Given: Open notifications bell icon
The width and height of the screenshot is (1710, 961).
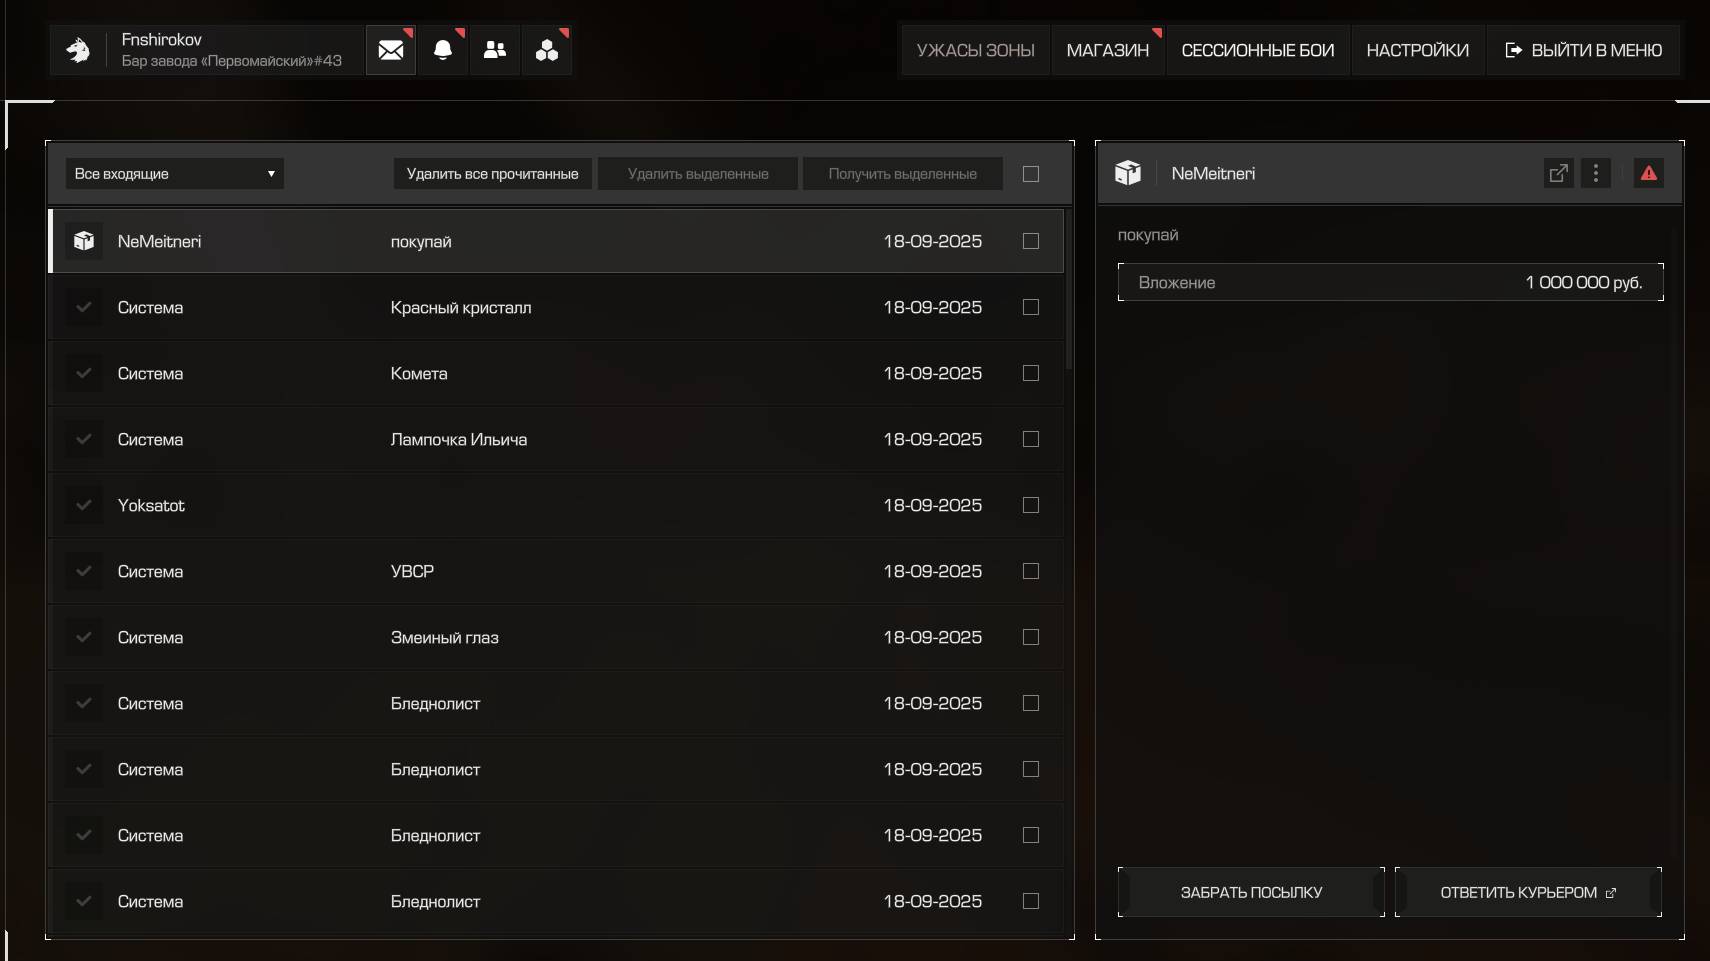Looking at the screenshot, I should (443, 50).
